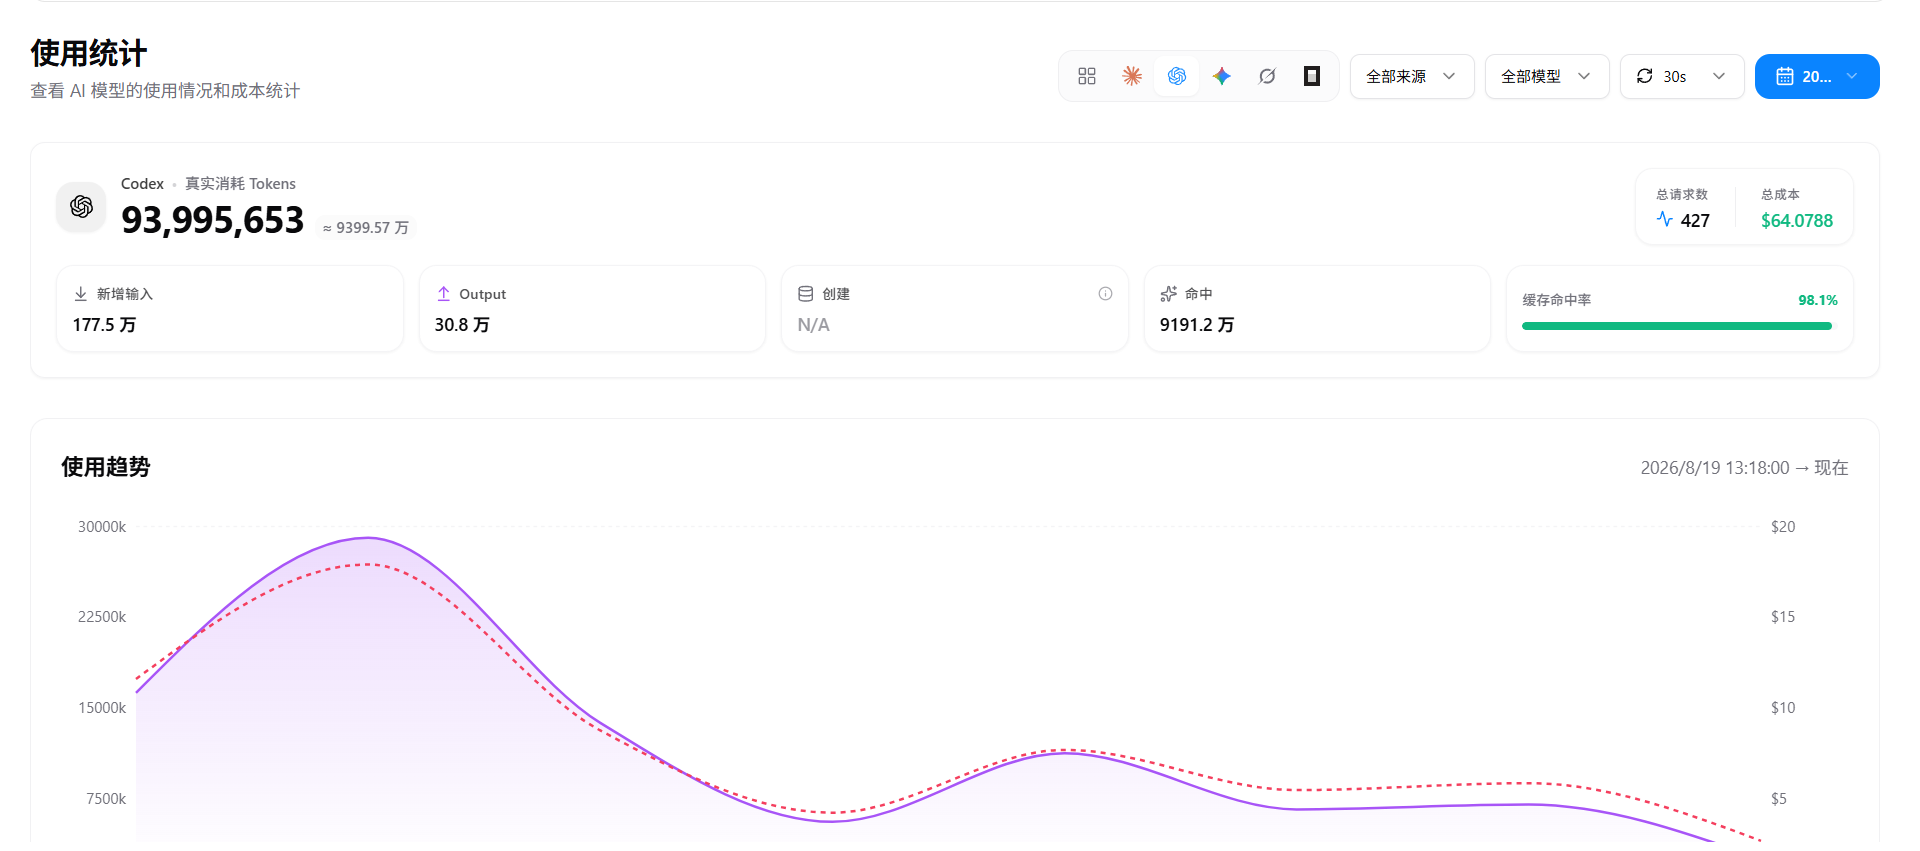
Task: Click the 30000k axis label
Action: click(102, 527)
